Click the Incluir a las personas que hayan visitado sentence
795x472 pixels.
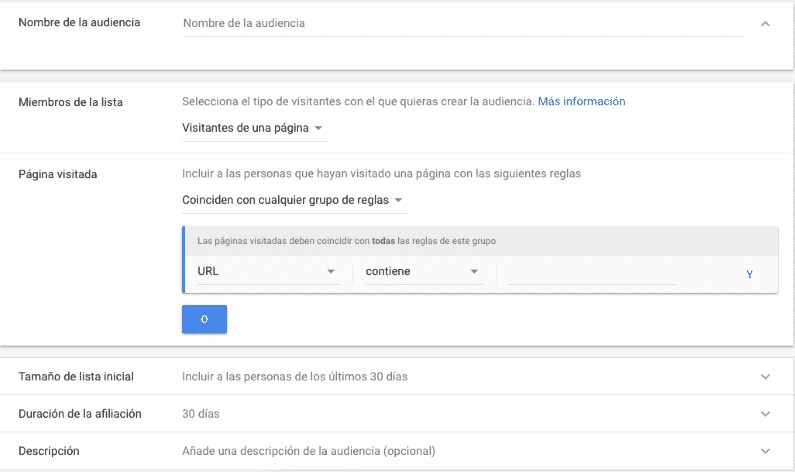coord(381,174)
